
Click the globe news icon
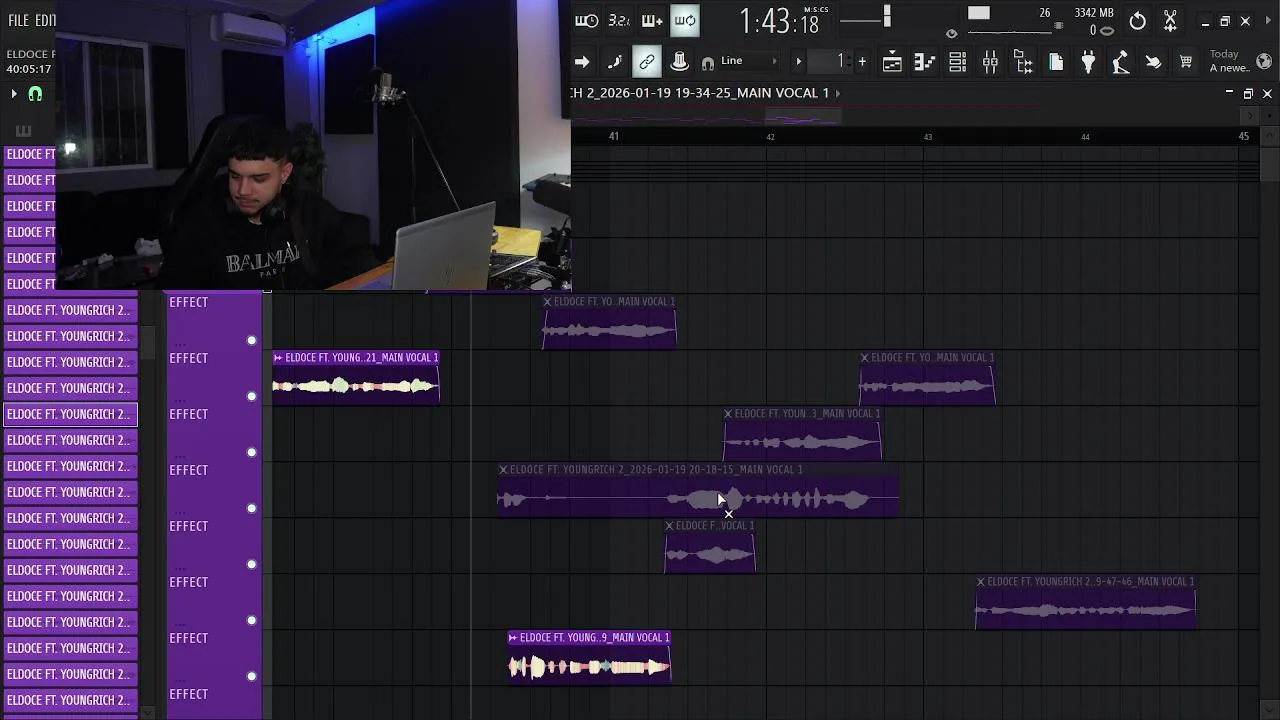(x=1264, y=62)
